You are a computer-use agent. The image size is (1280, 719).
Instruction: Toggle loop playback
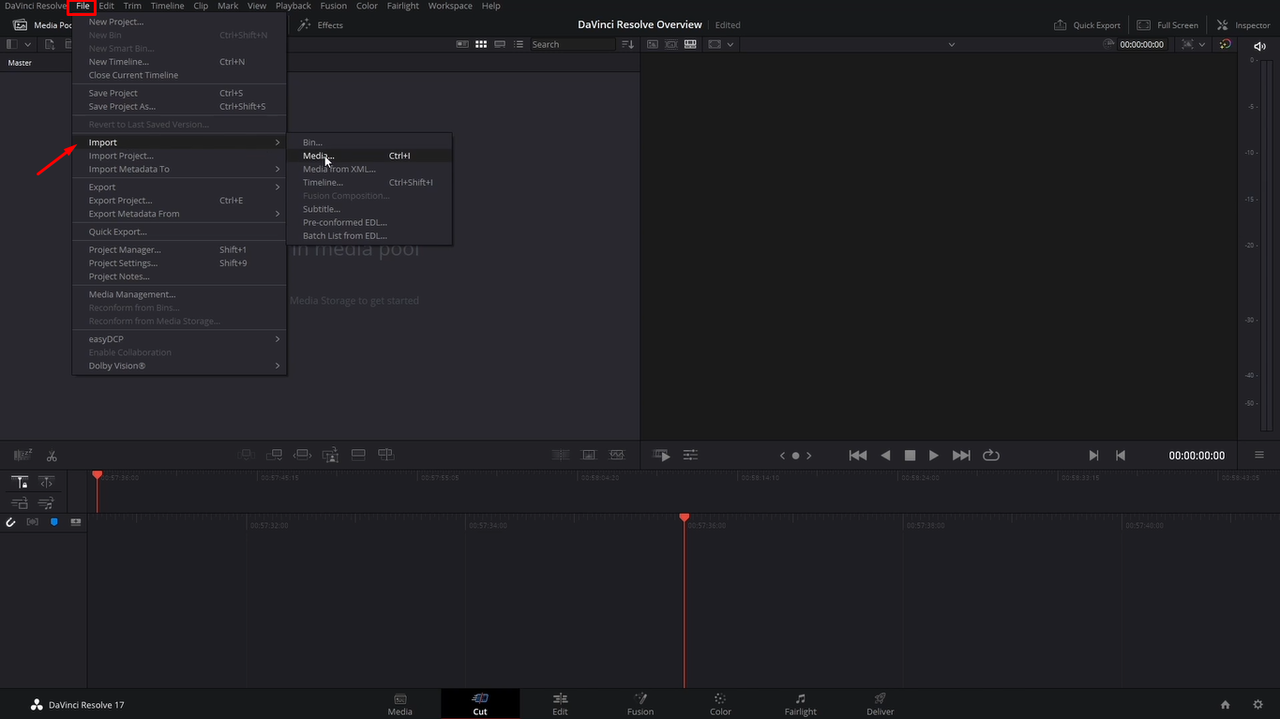(991, 455)
